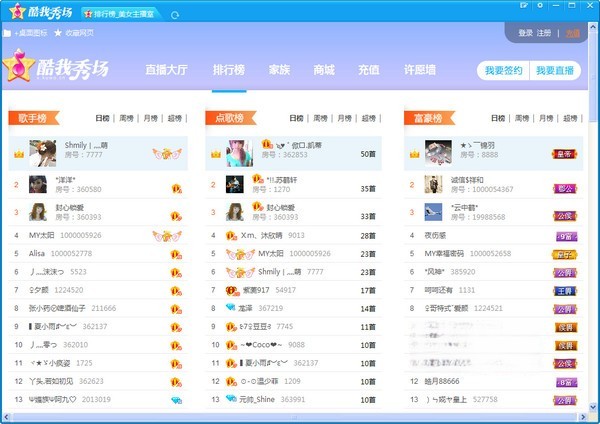Open 封心锁爱 avatar in 歌手榜
The image size is (600, 424).
38,212
